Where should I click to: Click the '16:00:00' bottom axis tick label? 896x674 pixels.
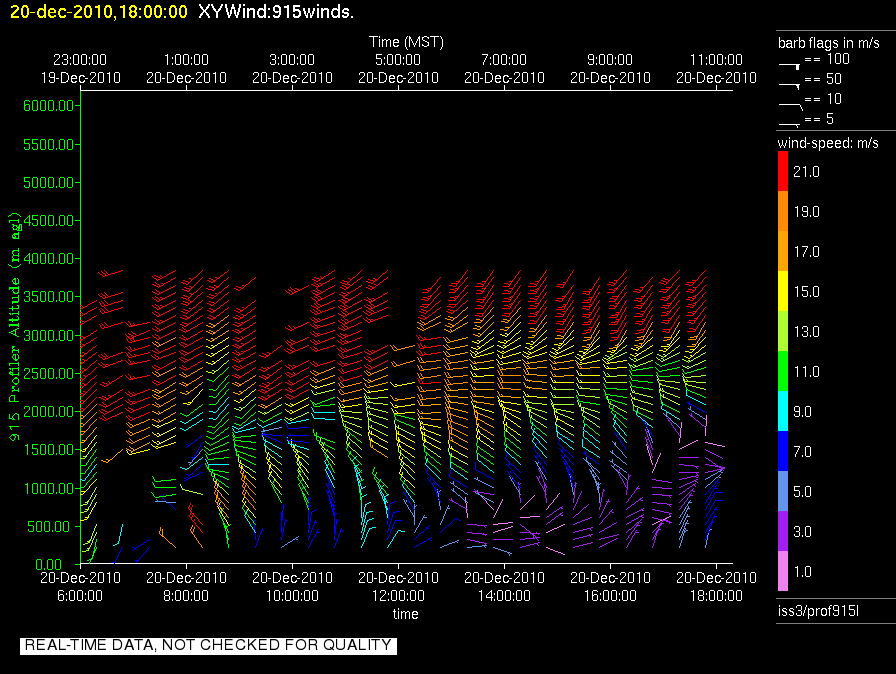[610, 596]
